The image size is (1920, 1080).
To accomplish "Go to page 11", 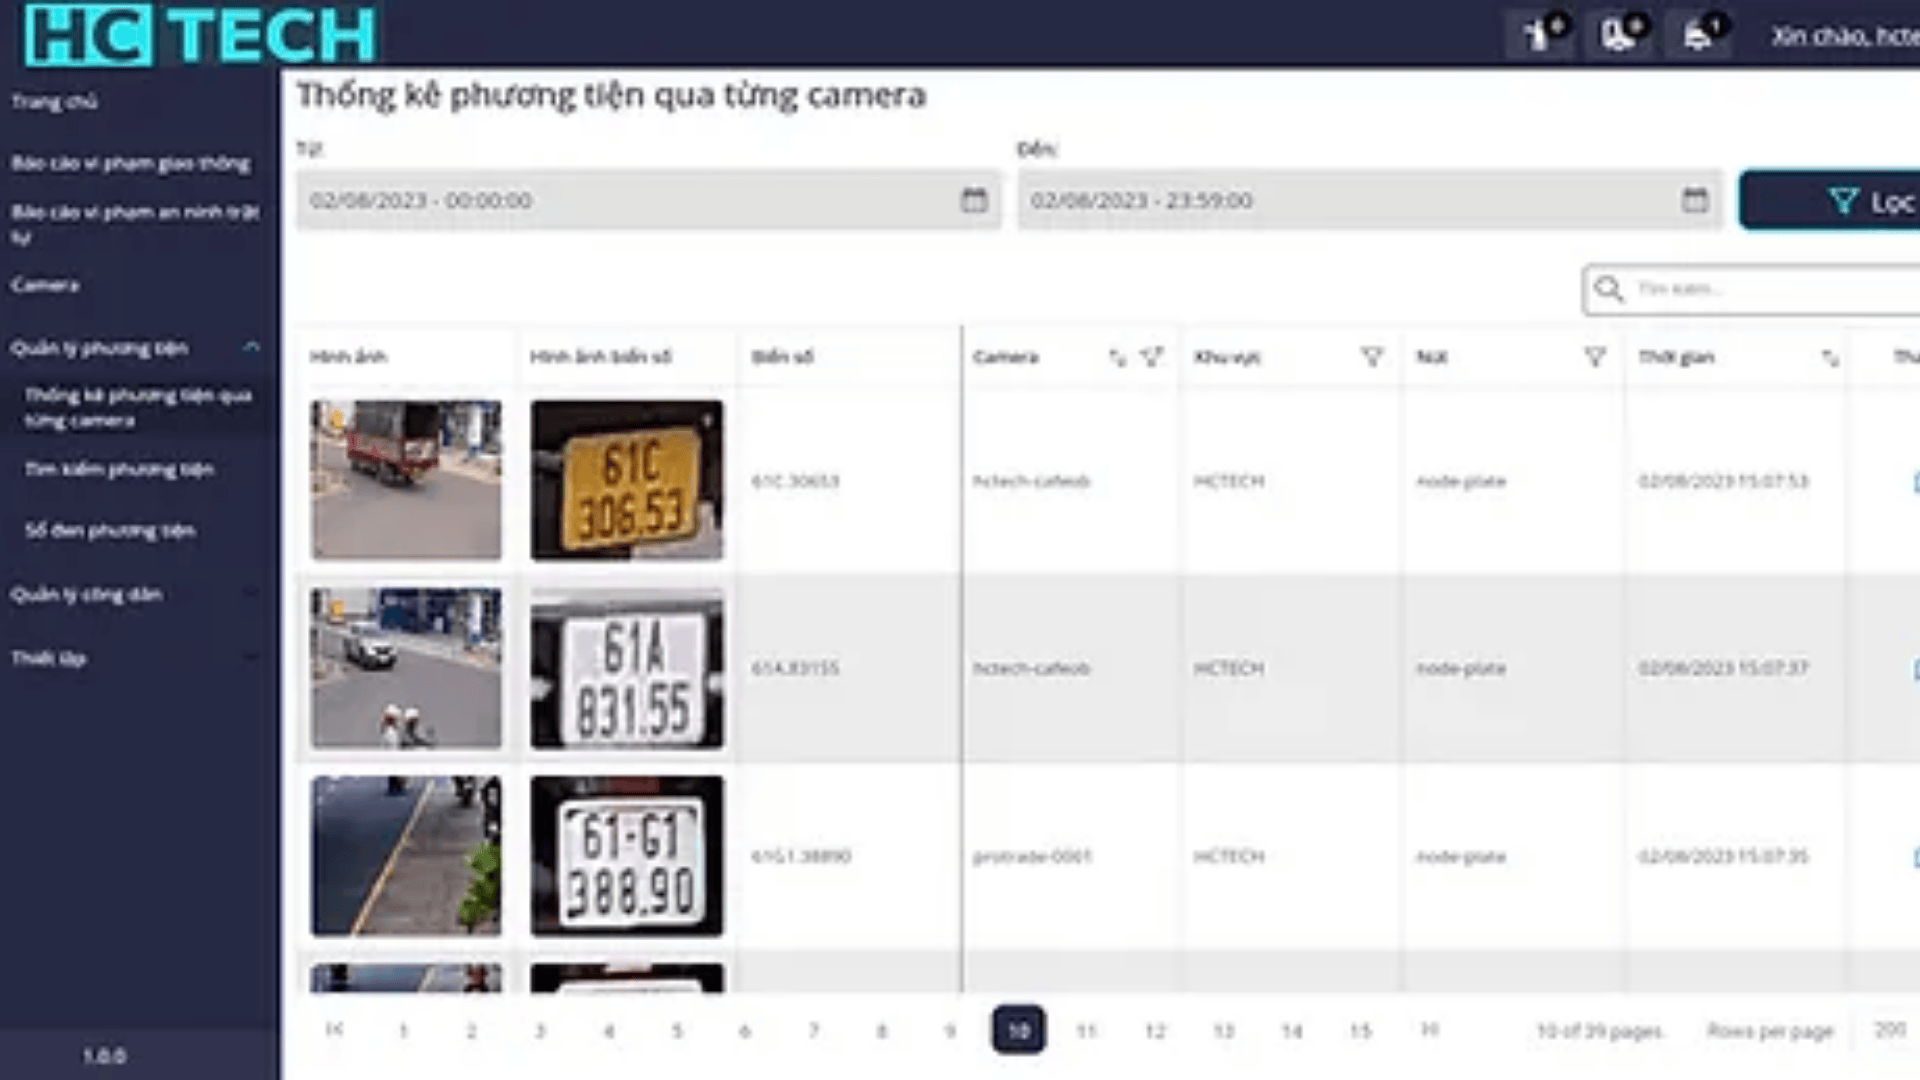I will pyautogui.click(x=1087, y=1030).
